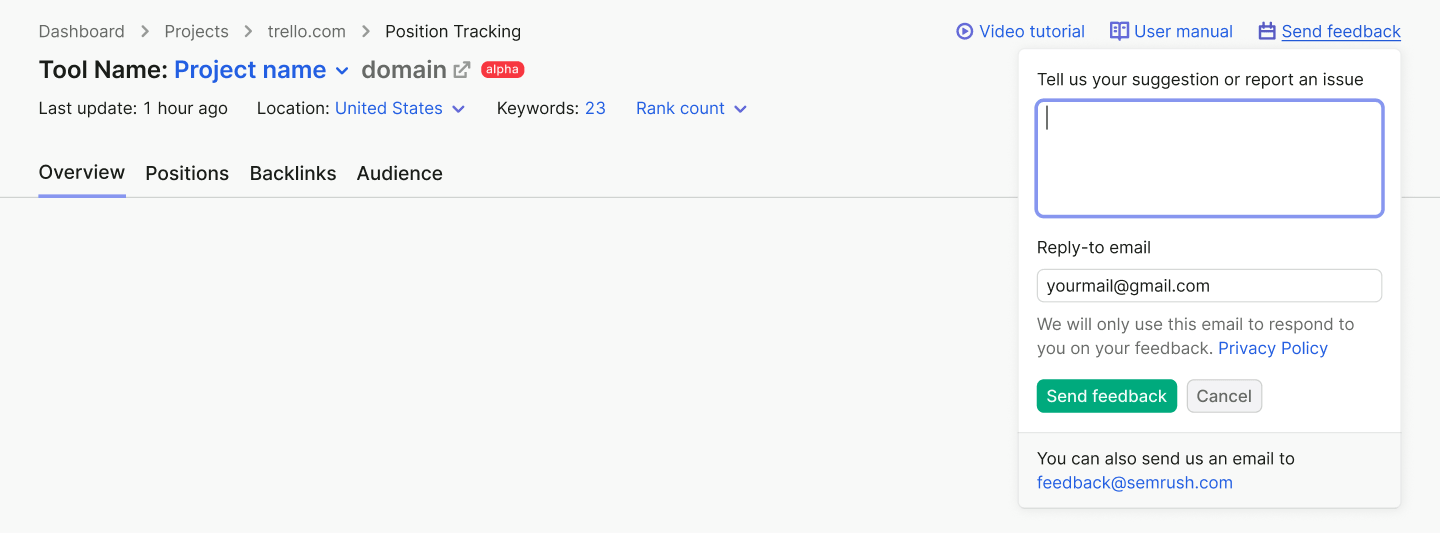Expand the Rank count dropdown
The image size is (1440, 533).
point(691,108)
